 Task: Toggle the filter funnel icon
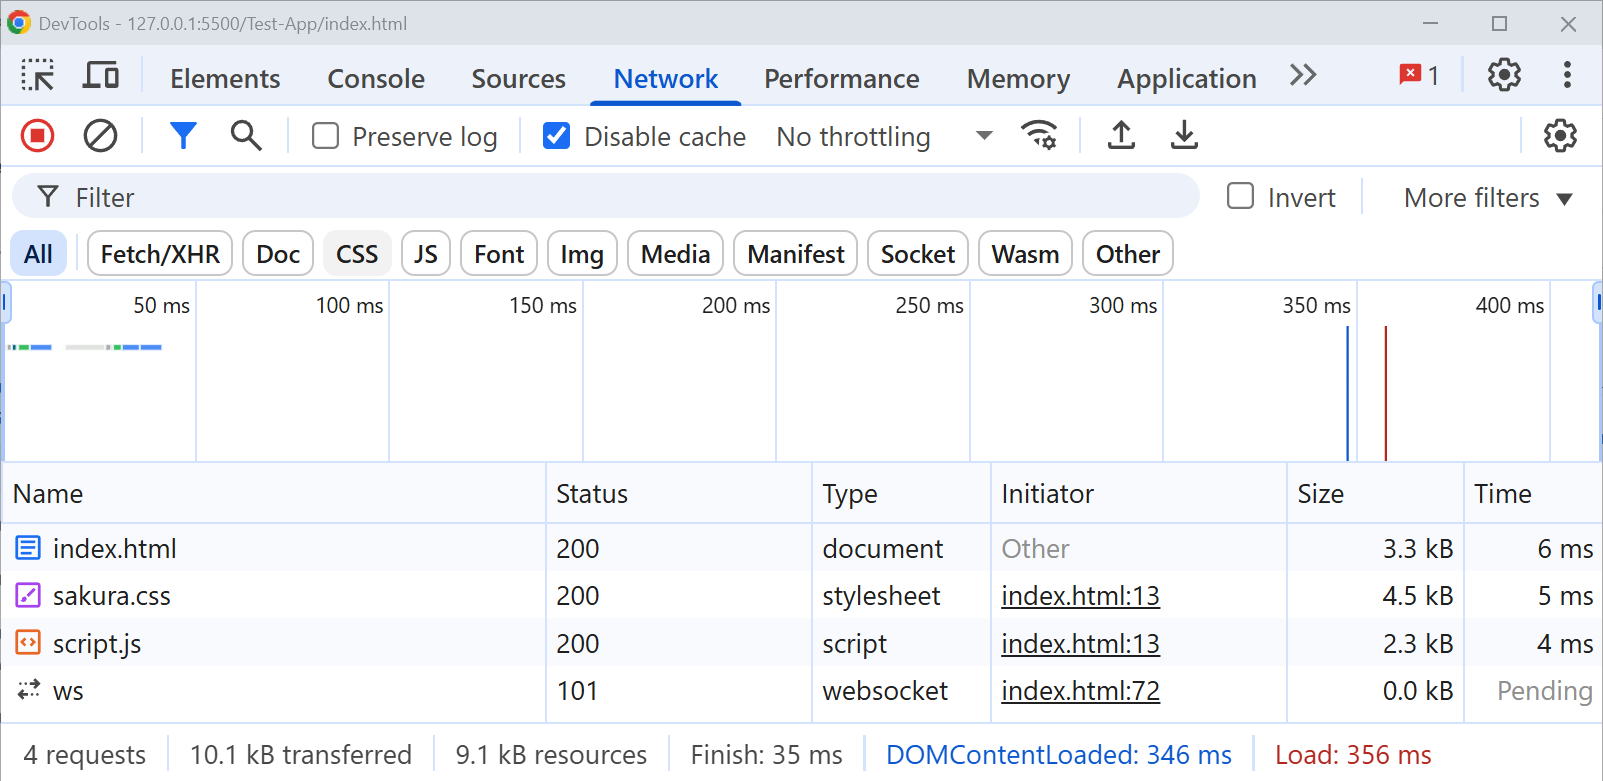(x=183, y=135)
